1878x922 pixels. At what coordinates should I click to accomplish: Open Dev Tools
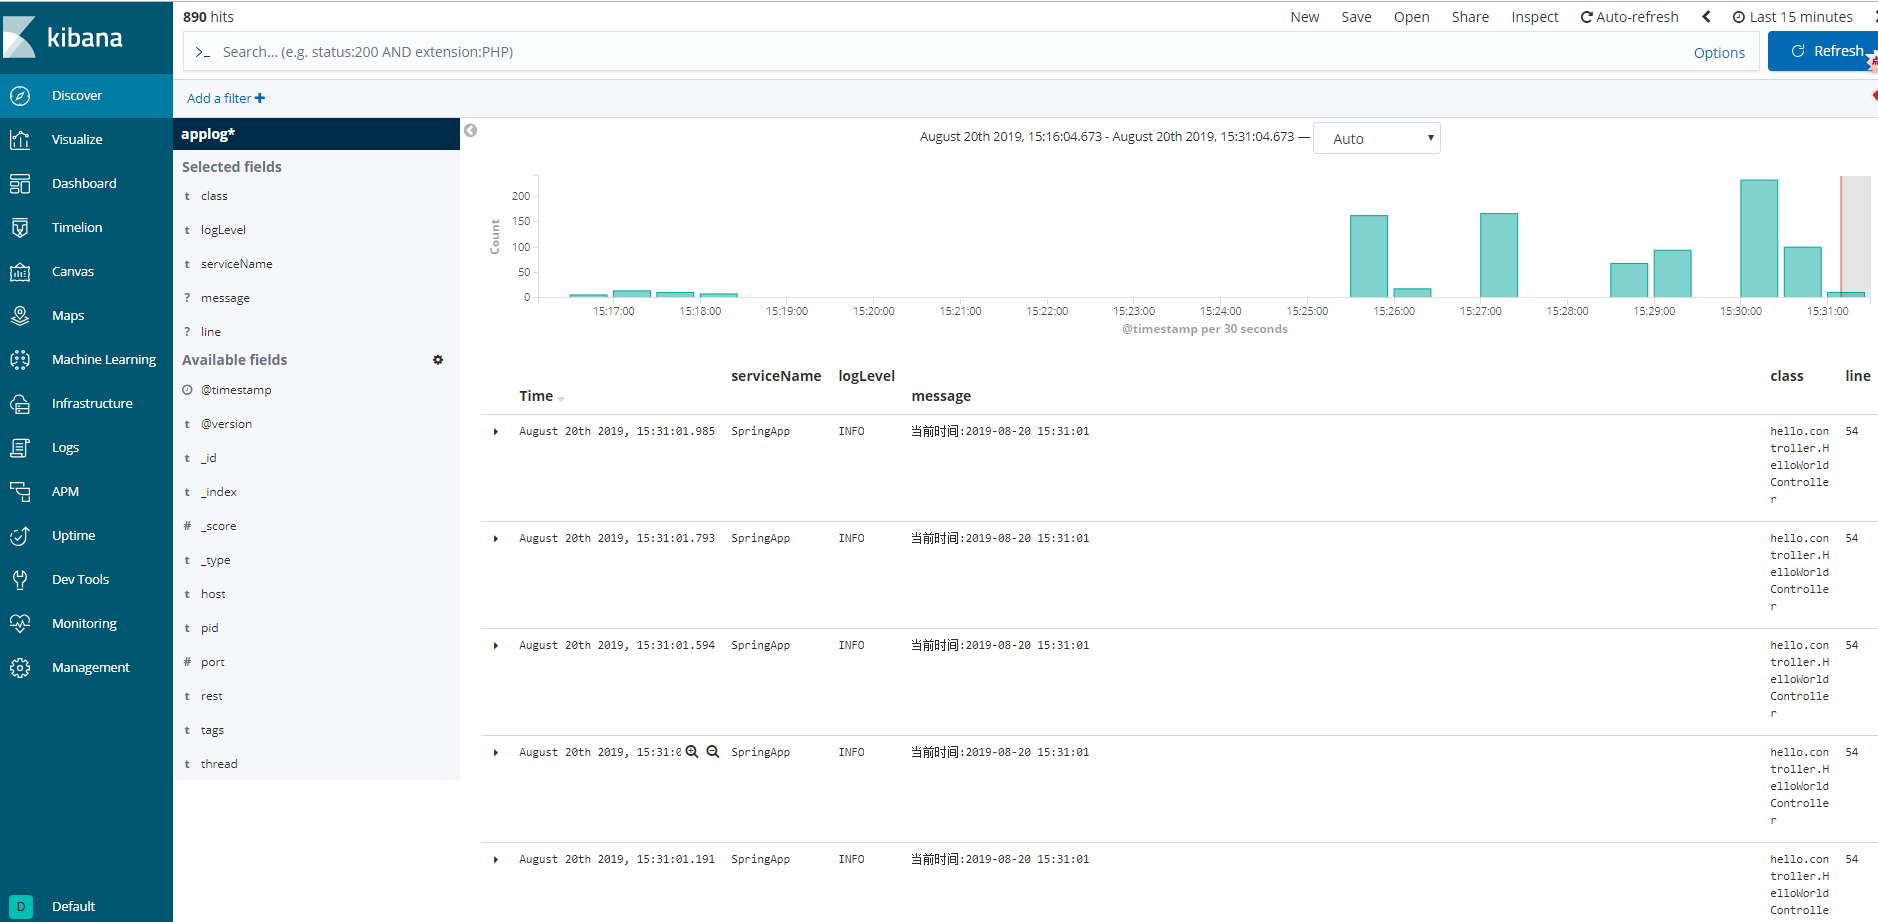click(80, 579)
